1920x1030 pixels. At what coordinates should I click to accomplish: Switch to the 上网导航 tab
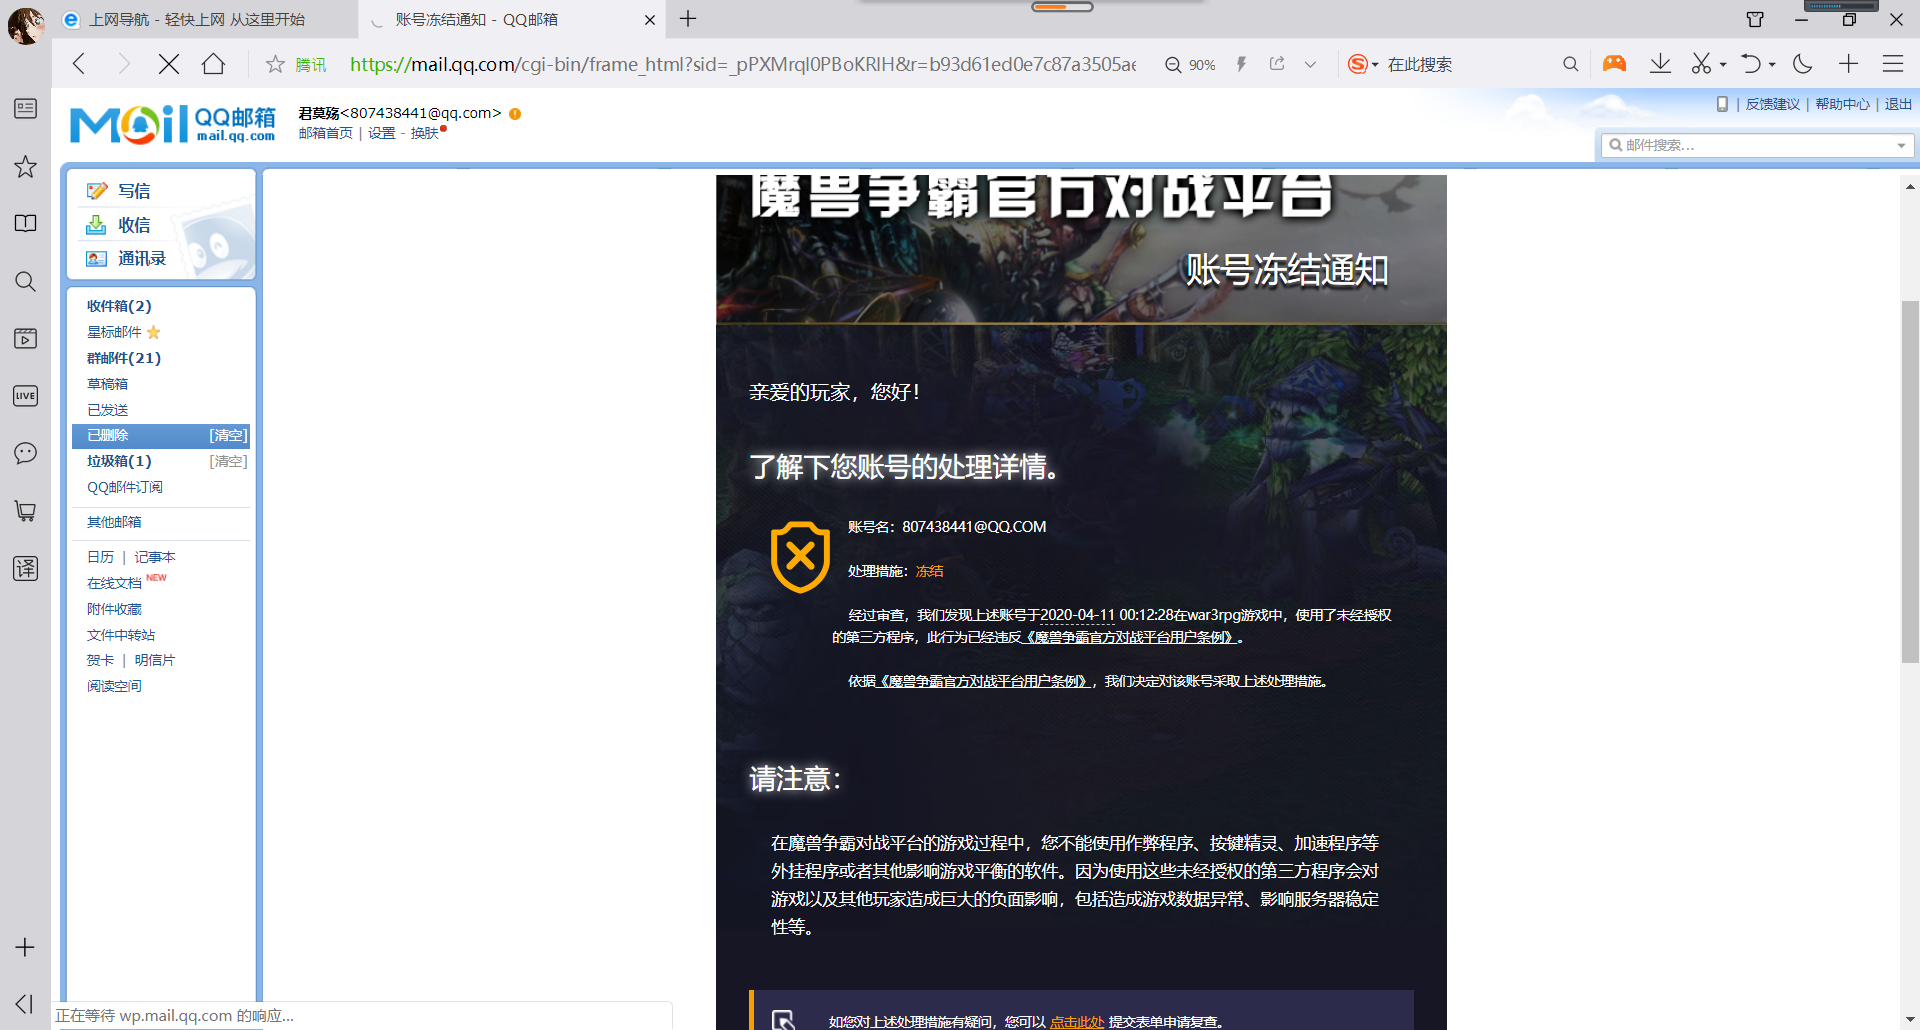tap(204, 20)
